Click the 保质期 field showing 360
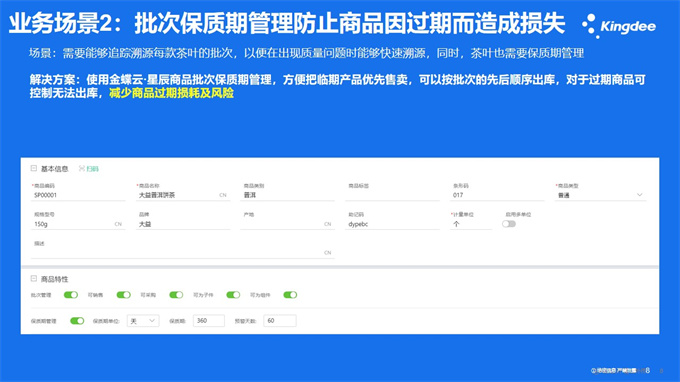The image size is (680, 382). [x=209, y=321]
